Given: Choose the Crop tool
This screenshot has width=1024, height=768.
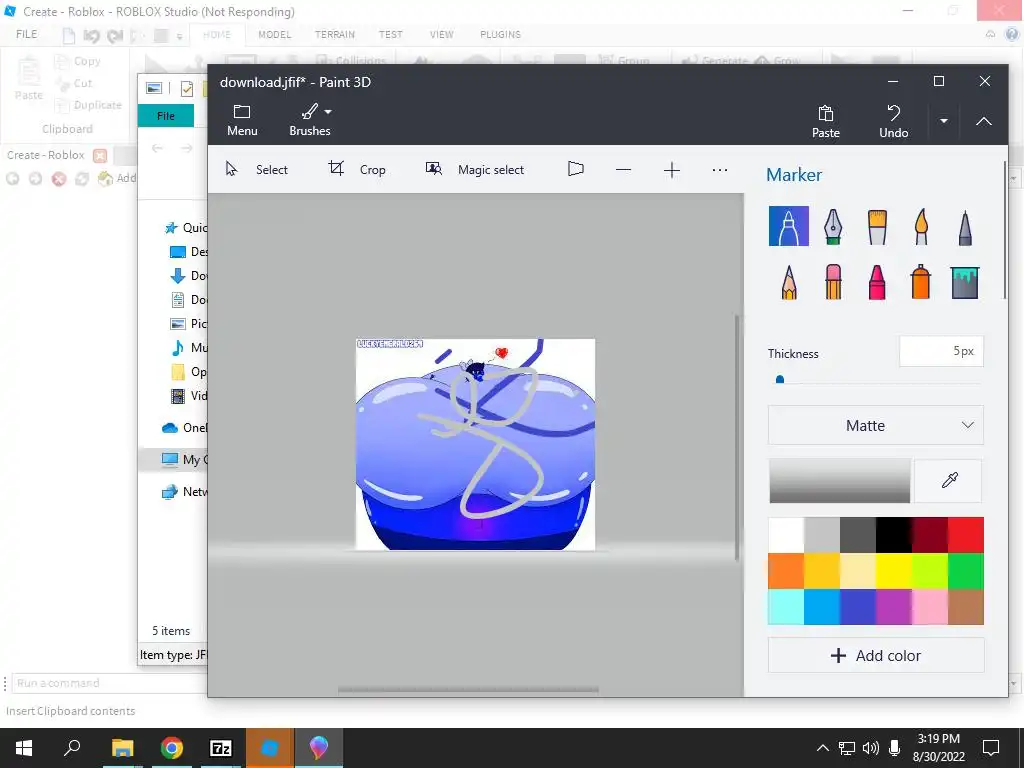Looking at the screenshot, I should point(357,170).
